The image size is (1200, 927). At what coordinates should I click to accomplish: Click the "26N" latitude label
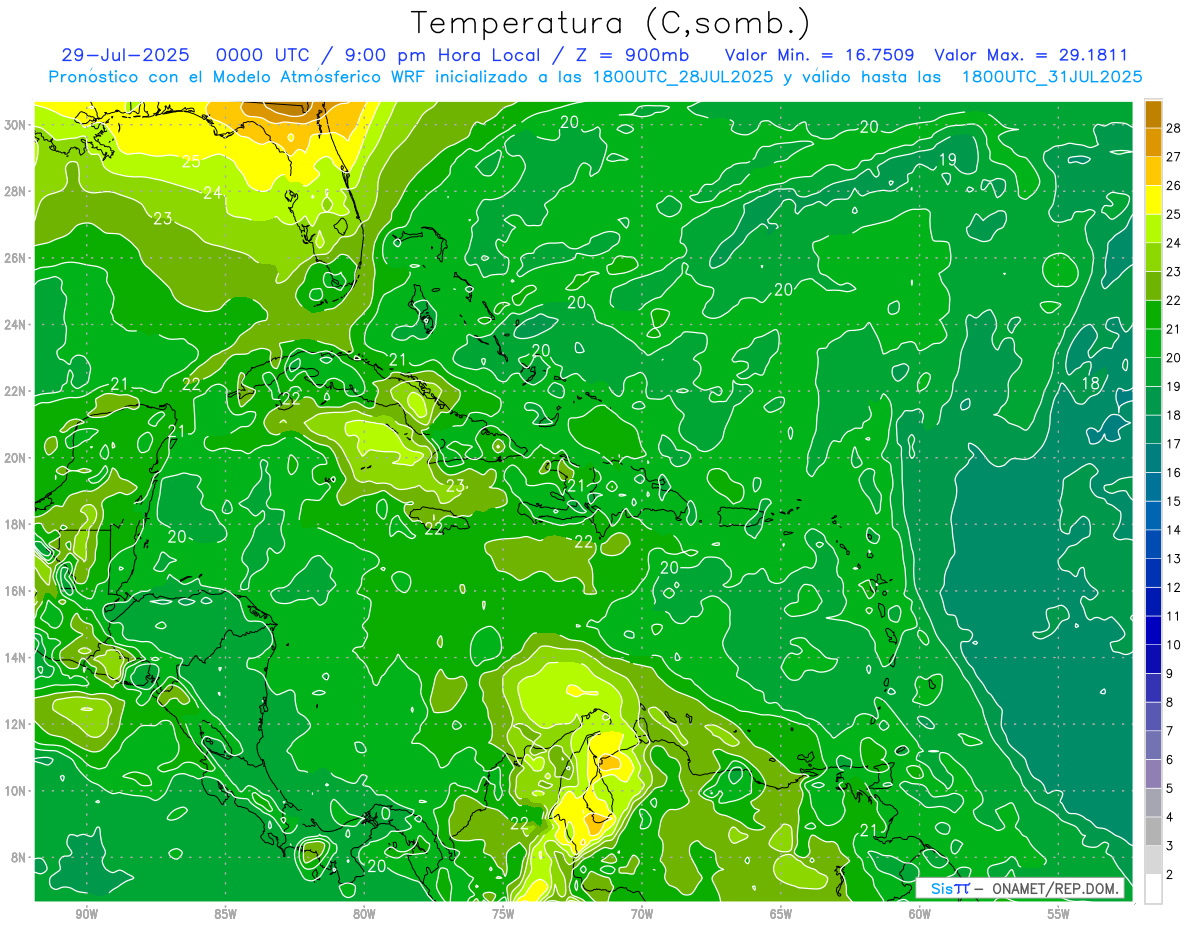point(17,258)
